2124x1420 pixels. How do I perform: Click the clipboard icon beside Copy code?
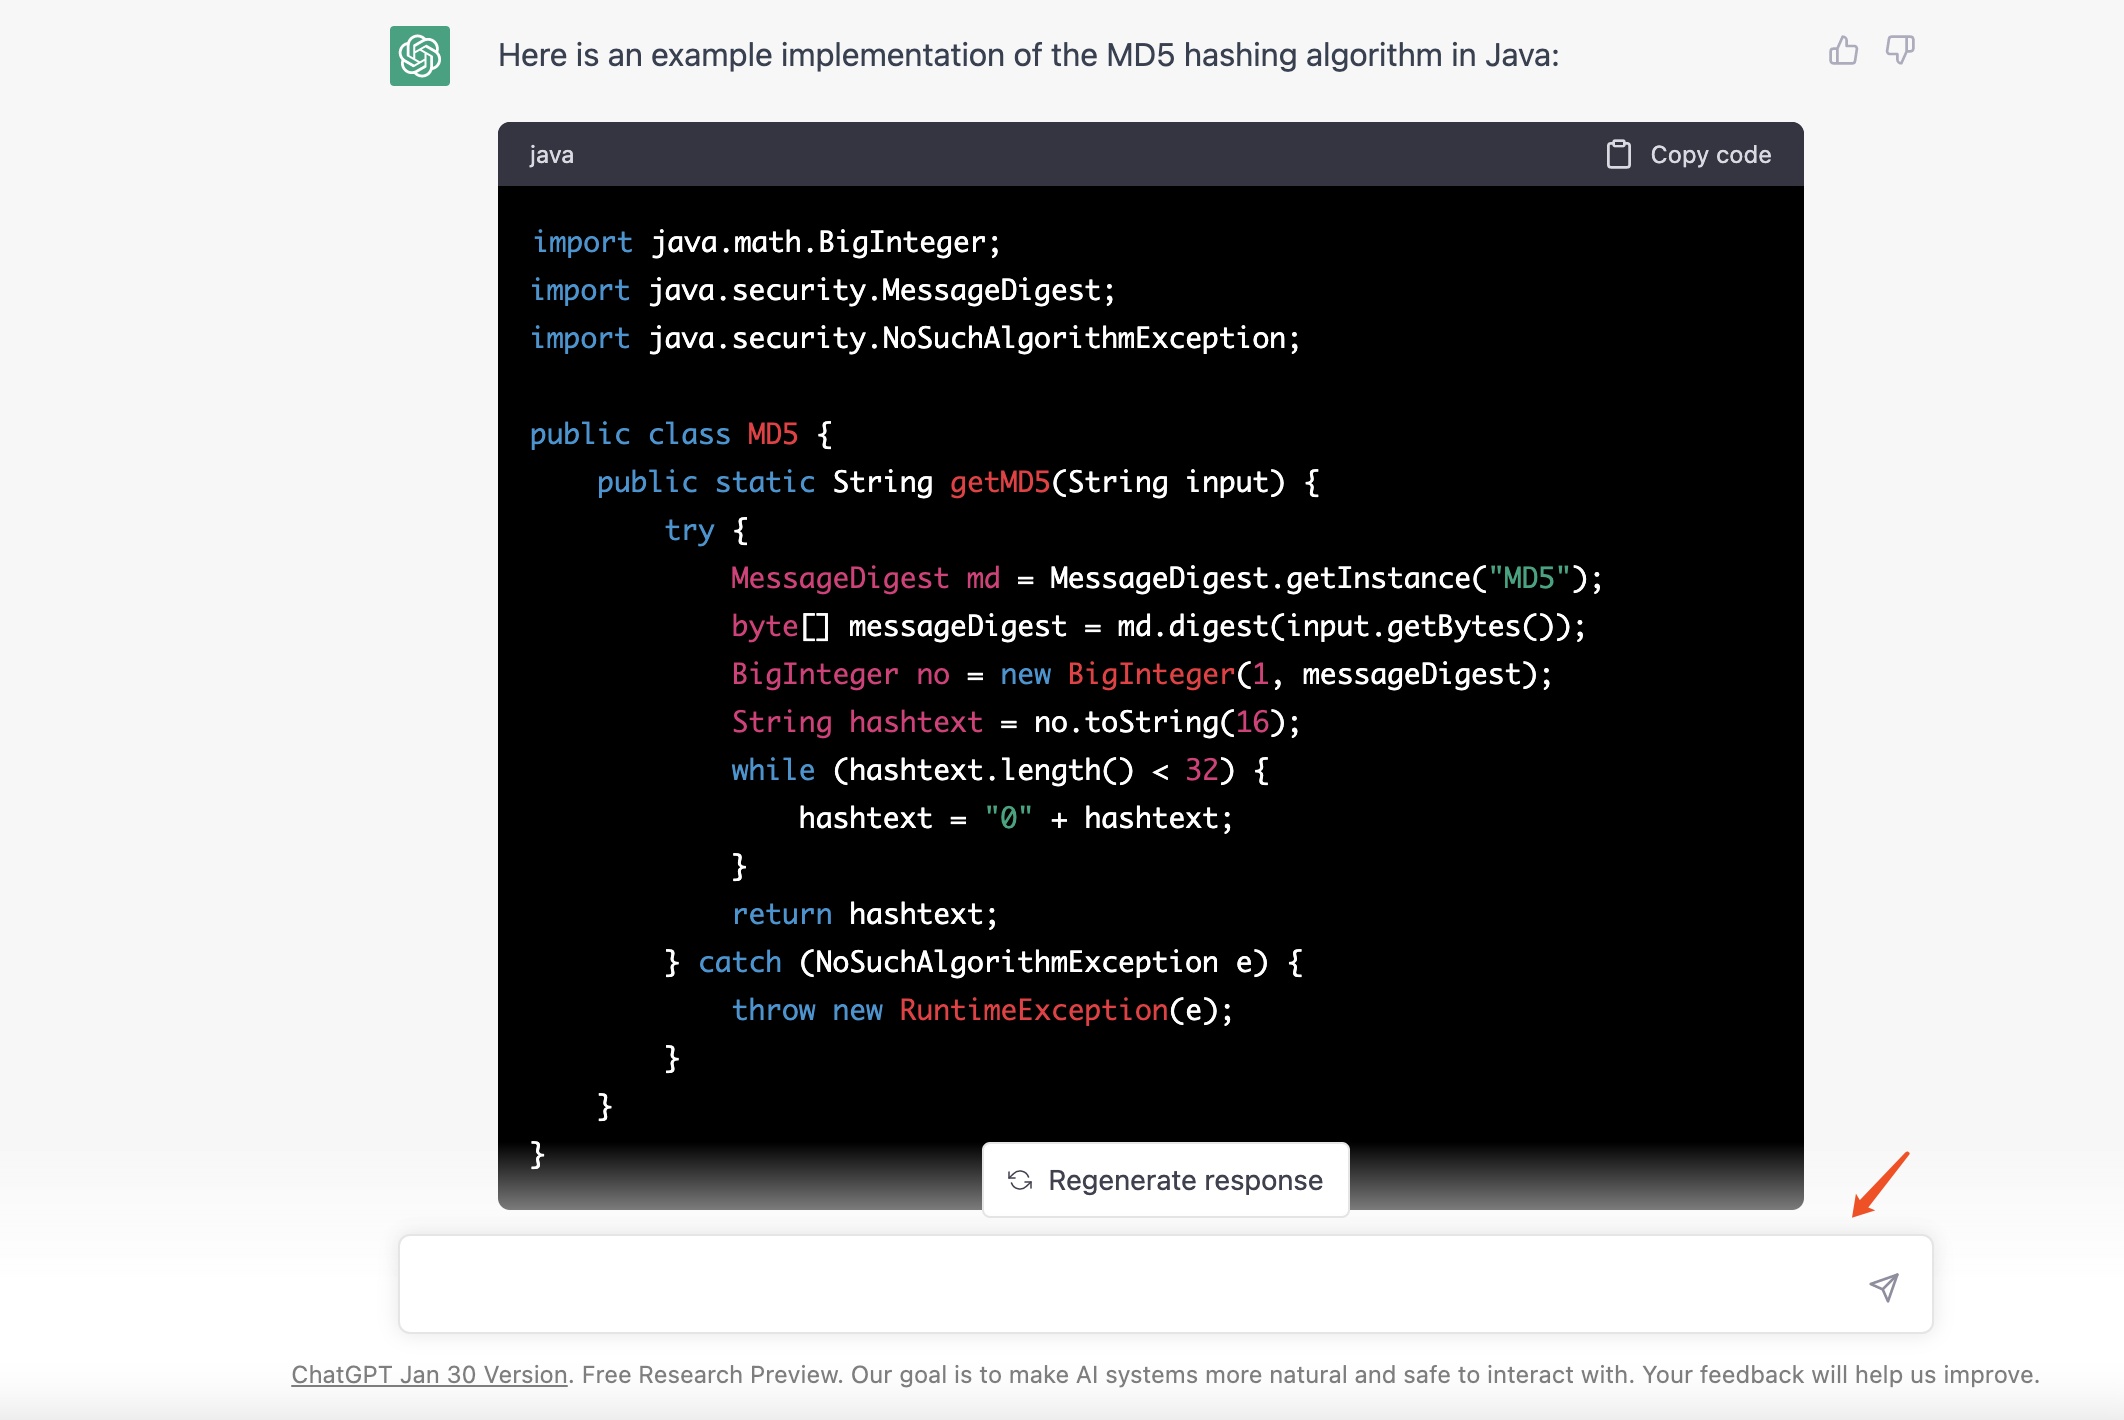click(x=1618, y=154)
